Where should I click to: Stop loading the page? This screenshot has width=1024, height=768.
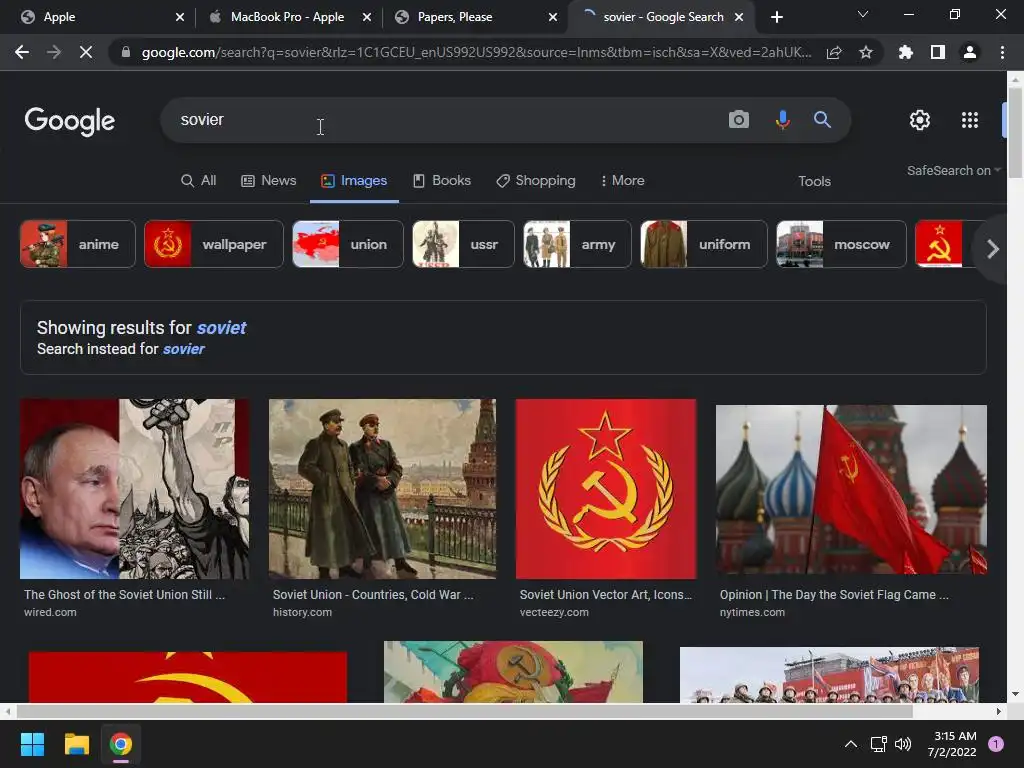(x=86, y=52)
